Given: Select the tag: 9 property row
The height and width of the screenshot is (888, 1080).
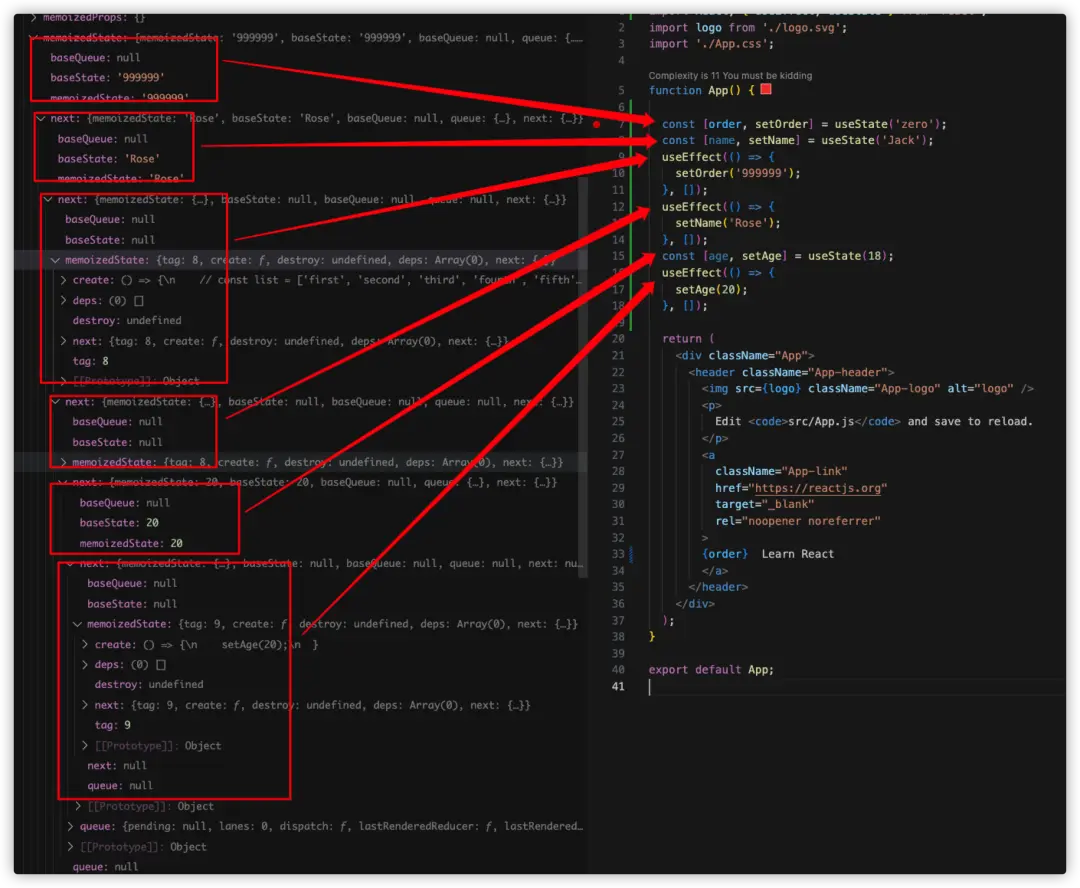Looking at the screenshot, I should pyautogui.click(x=112, y=725).
